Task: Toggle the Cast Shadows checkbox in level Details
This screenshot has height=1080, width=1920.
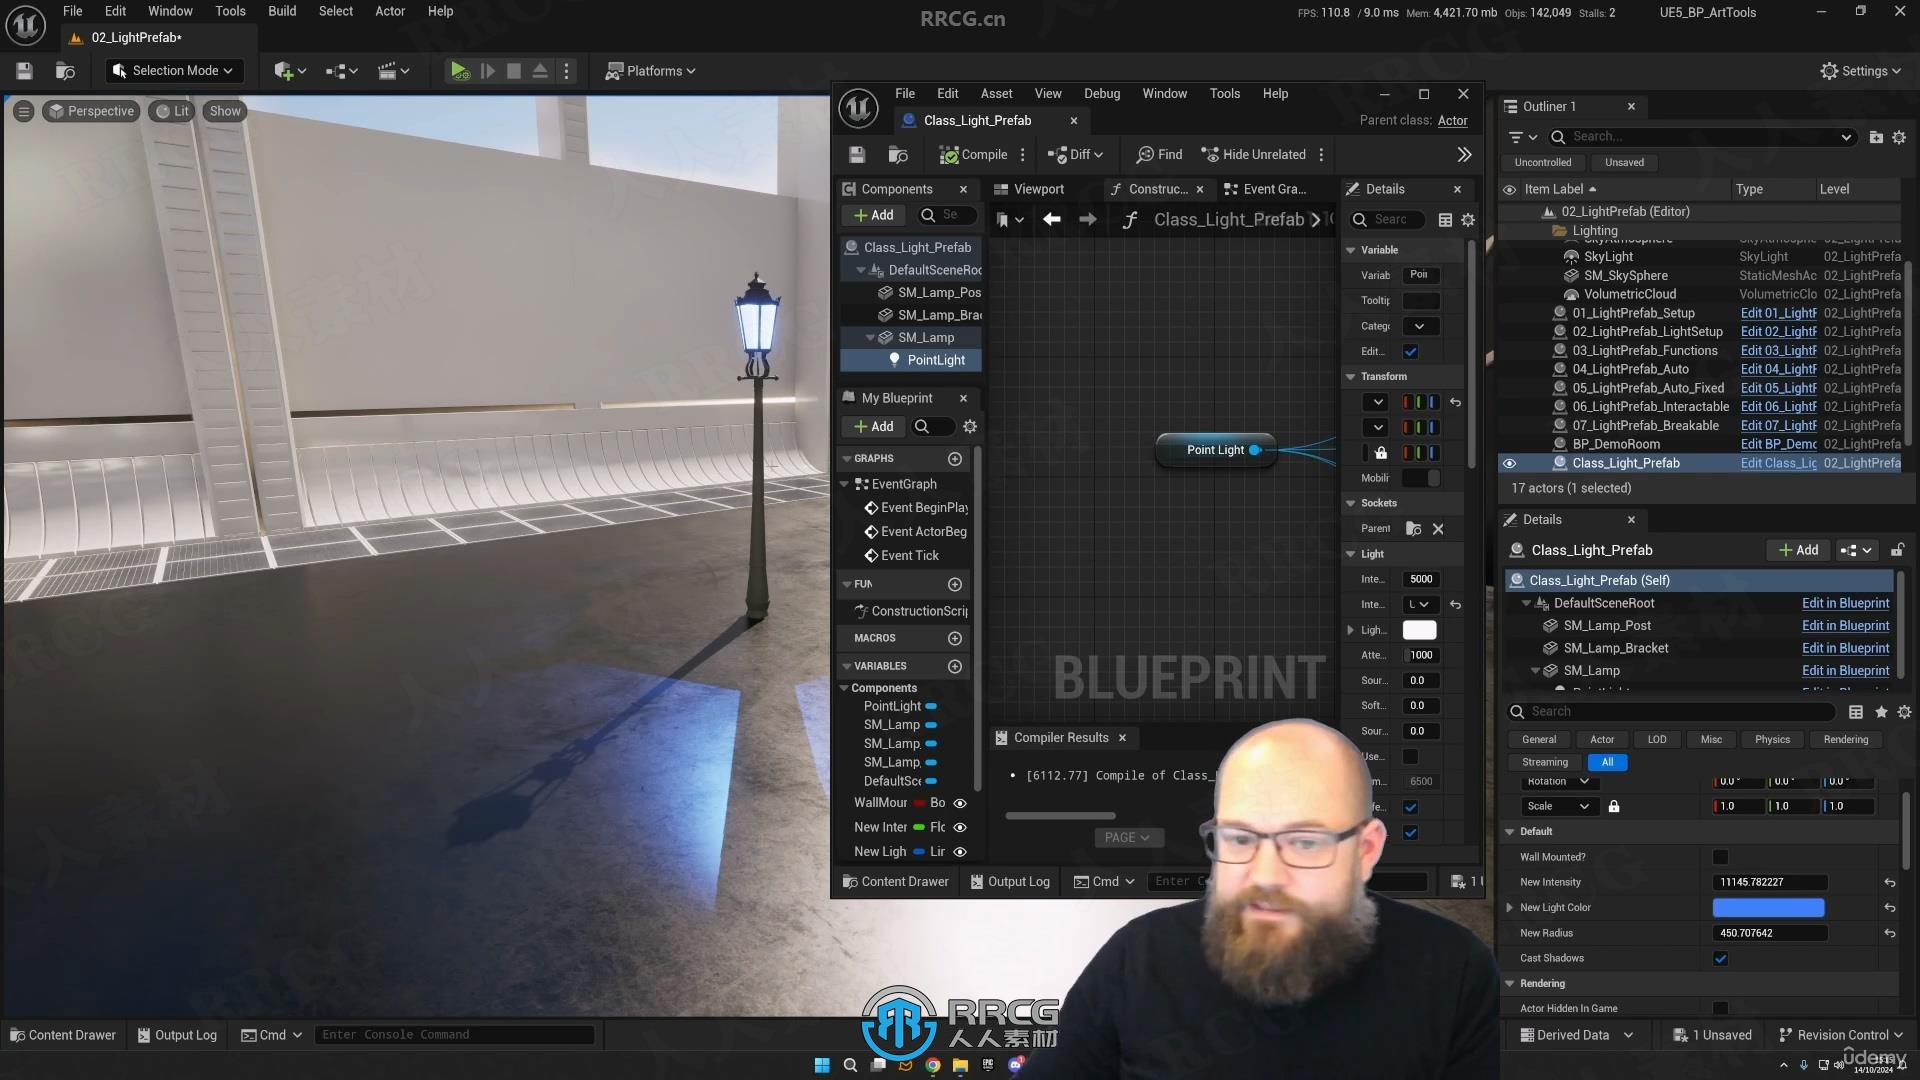Action: pos(1720,959)
